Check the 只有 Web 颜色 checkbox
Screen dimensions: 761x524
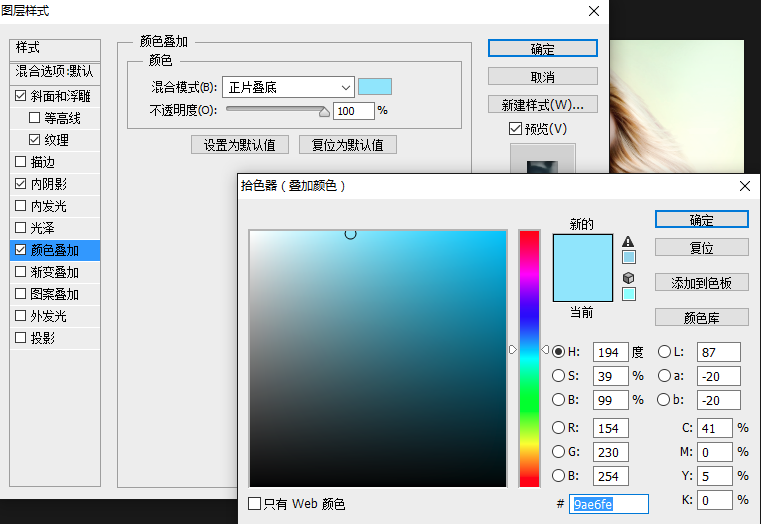tap(254, 504)
